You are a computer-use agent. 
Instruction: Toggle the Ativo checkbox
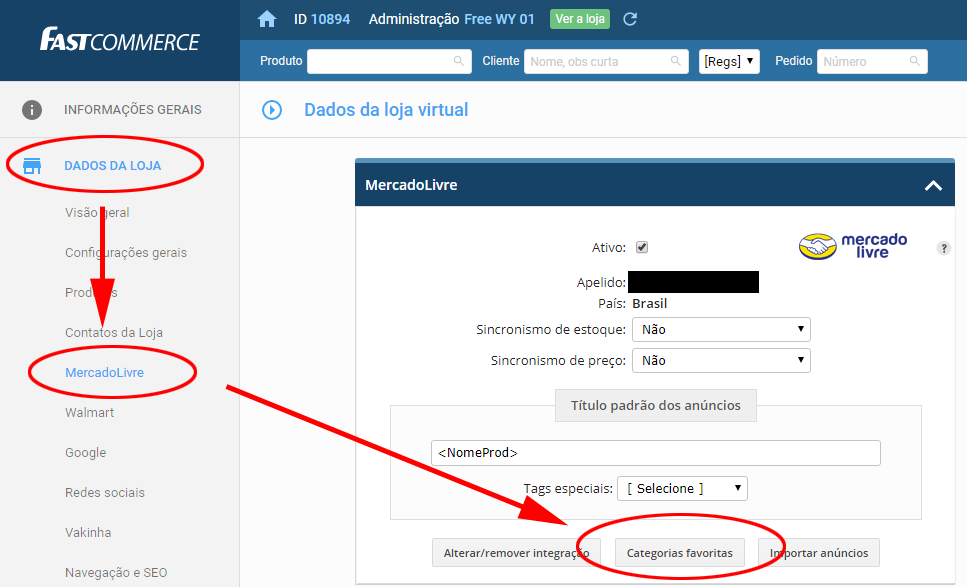pyautogui.click(x=642, y=247)
